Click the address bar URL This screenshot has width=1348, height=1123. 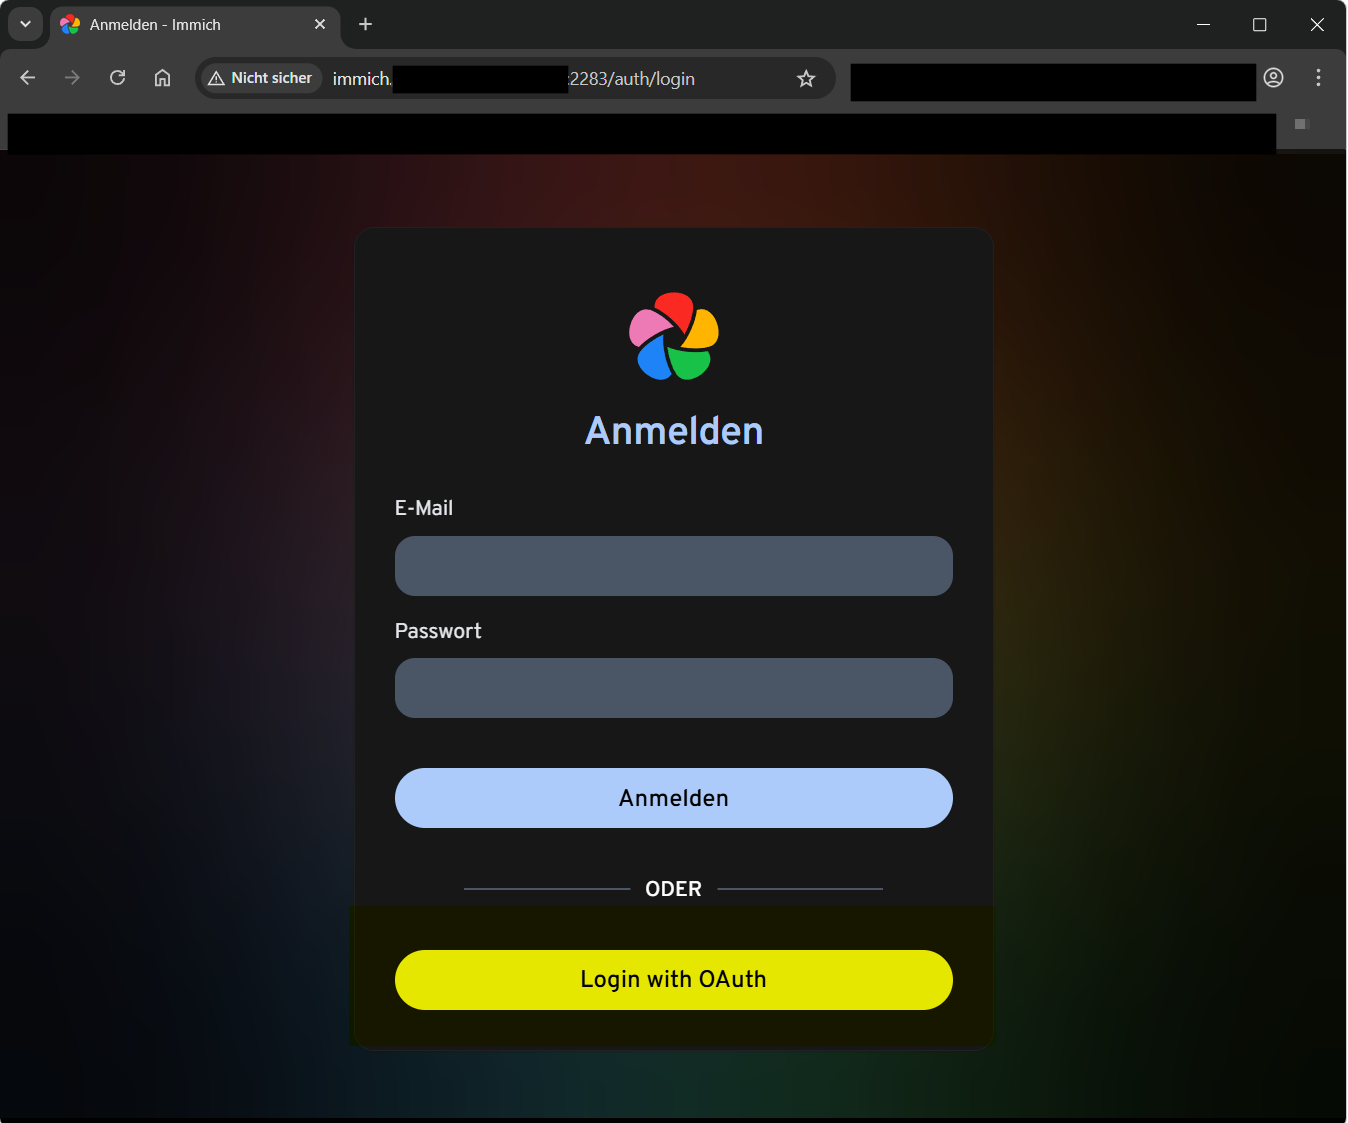pyautogui.click(x=514, y=79)
